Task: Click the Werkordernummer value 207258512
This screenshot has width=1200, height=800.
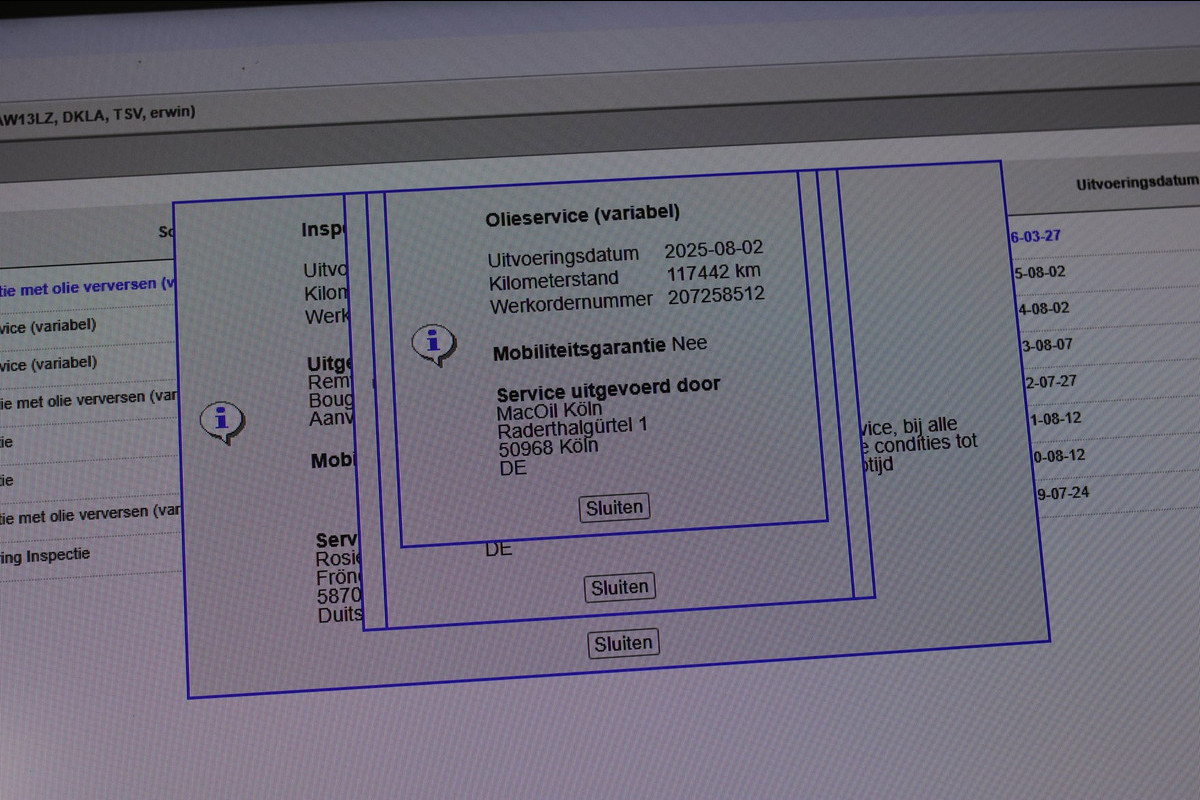Action: pos(715,296)
